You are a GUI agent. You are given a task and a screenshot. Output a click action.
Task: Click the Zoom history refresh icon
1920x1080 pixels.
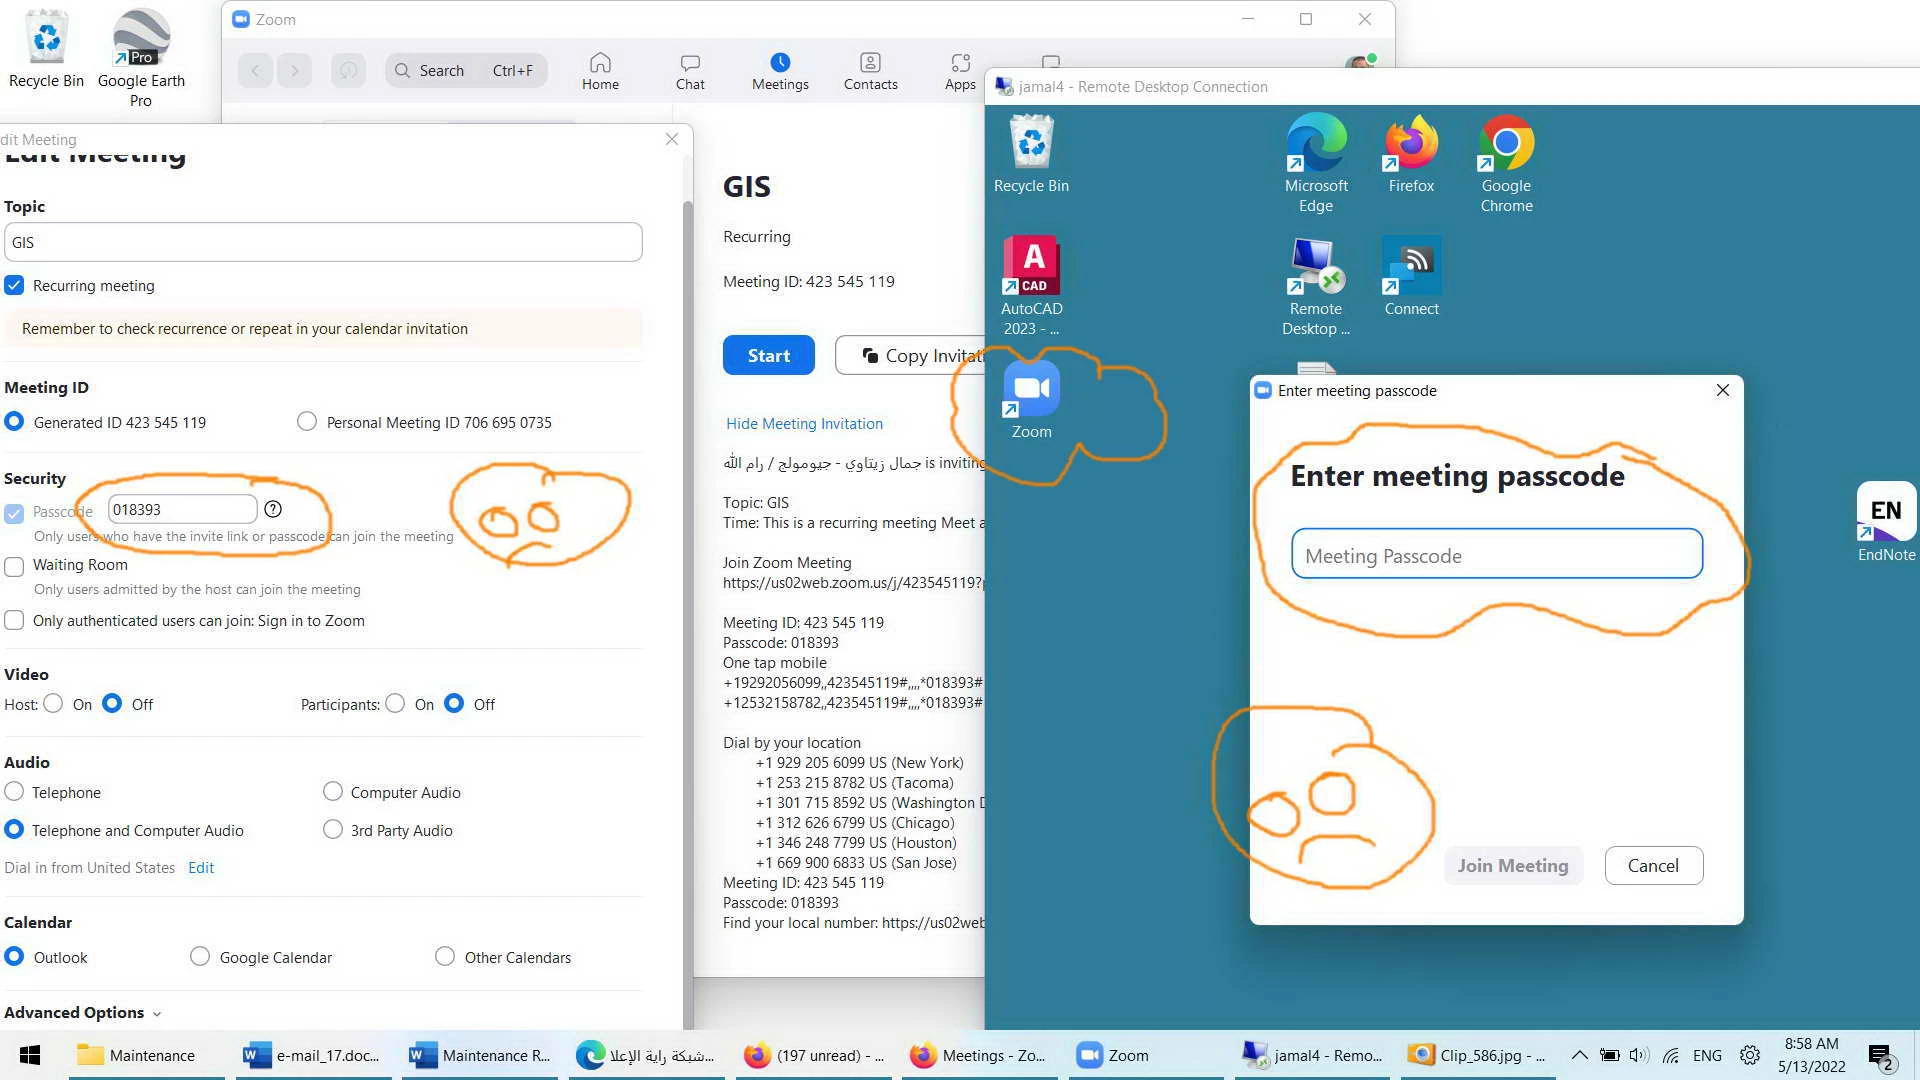pyautogui.click(x=348, y=71)
